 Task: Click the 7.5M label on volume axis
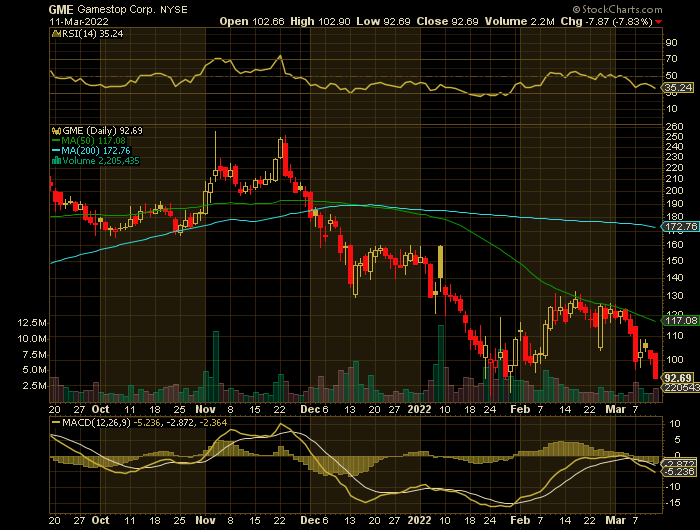[x=35, y=355]
